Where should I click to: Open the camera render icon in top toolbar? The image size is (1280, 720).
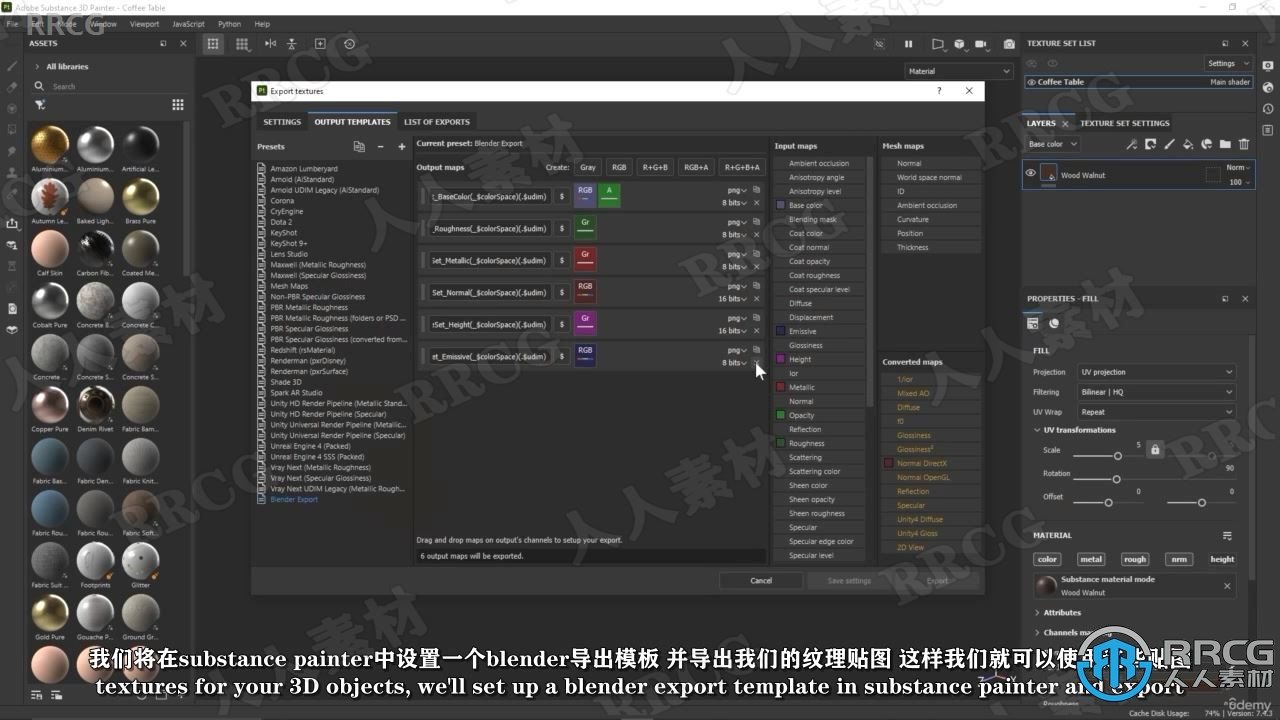1009,44
